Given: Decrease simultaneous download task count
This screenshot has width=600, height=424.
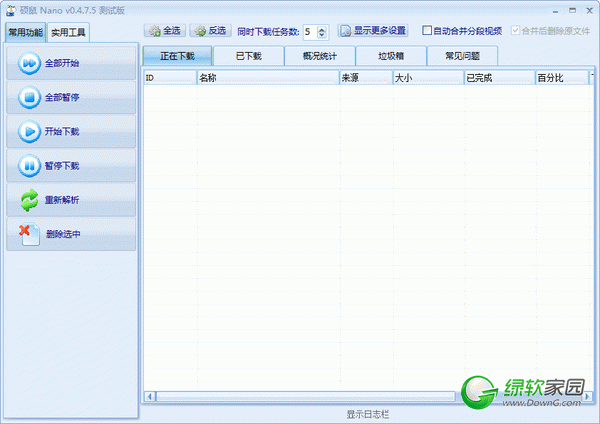Looking at the screenshot, I should point(322,35).
